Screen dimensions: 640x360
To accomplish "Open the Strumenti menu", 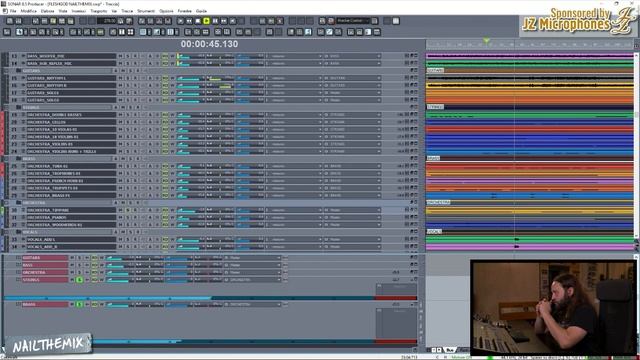I will tap(146, 11).
